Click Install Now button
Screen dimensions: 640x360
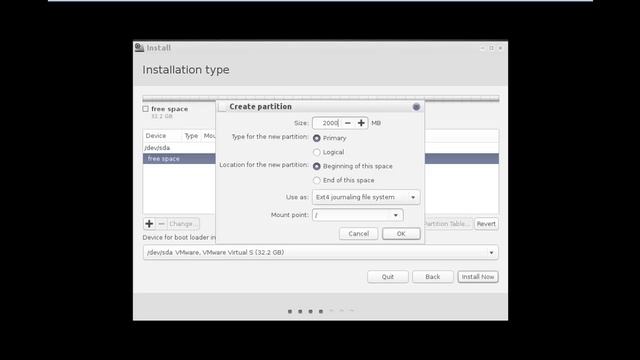[478, 277]
